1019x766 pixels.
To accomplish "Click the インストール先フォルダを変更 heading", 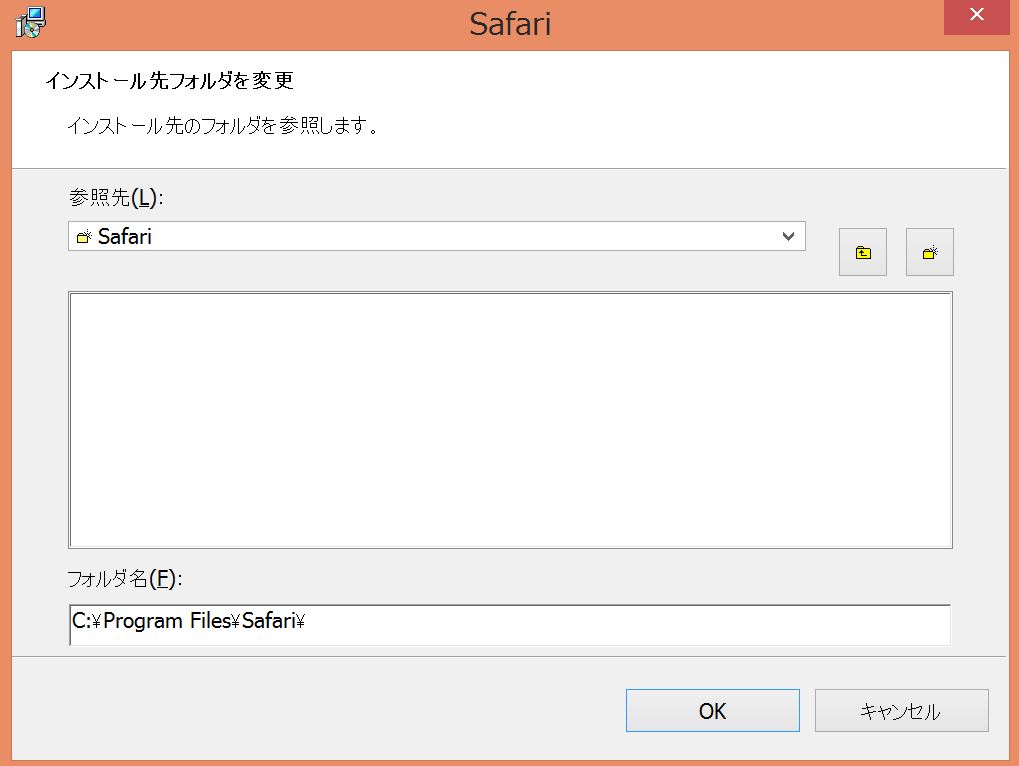I will point(168,80).
